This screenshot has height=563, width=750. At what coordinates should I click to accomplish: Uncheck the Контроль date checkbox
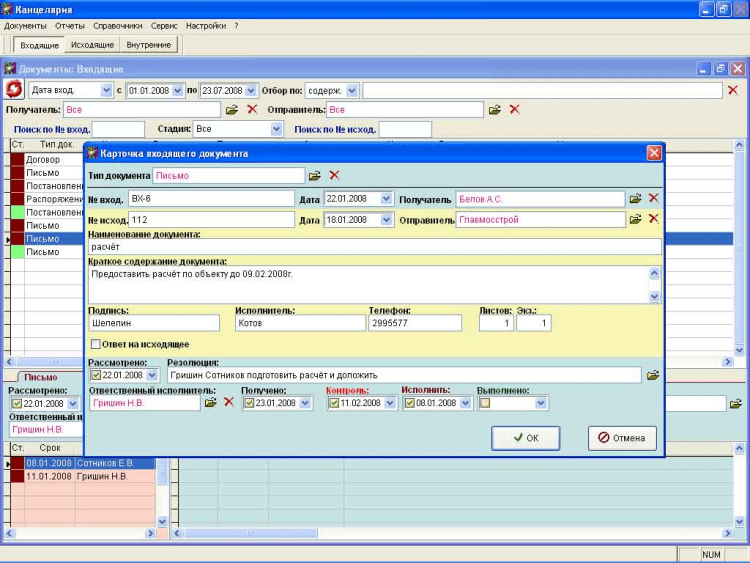(334, 403)
